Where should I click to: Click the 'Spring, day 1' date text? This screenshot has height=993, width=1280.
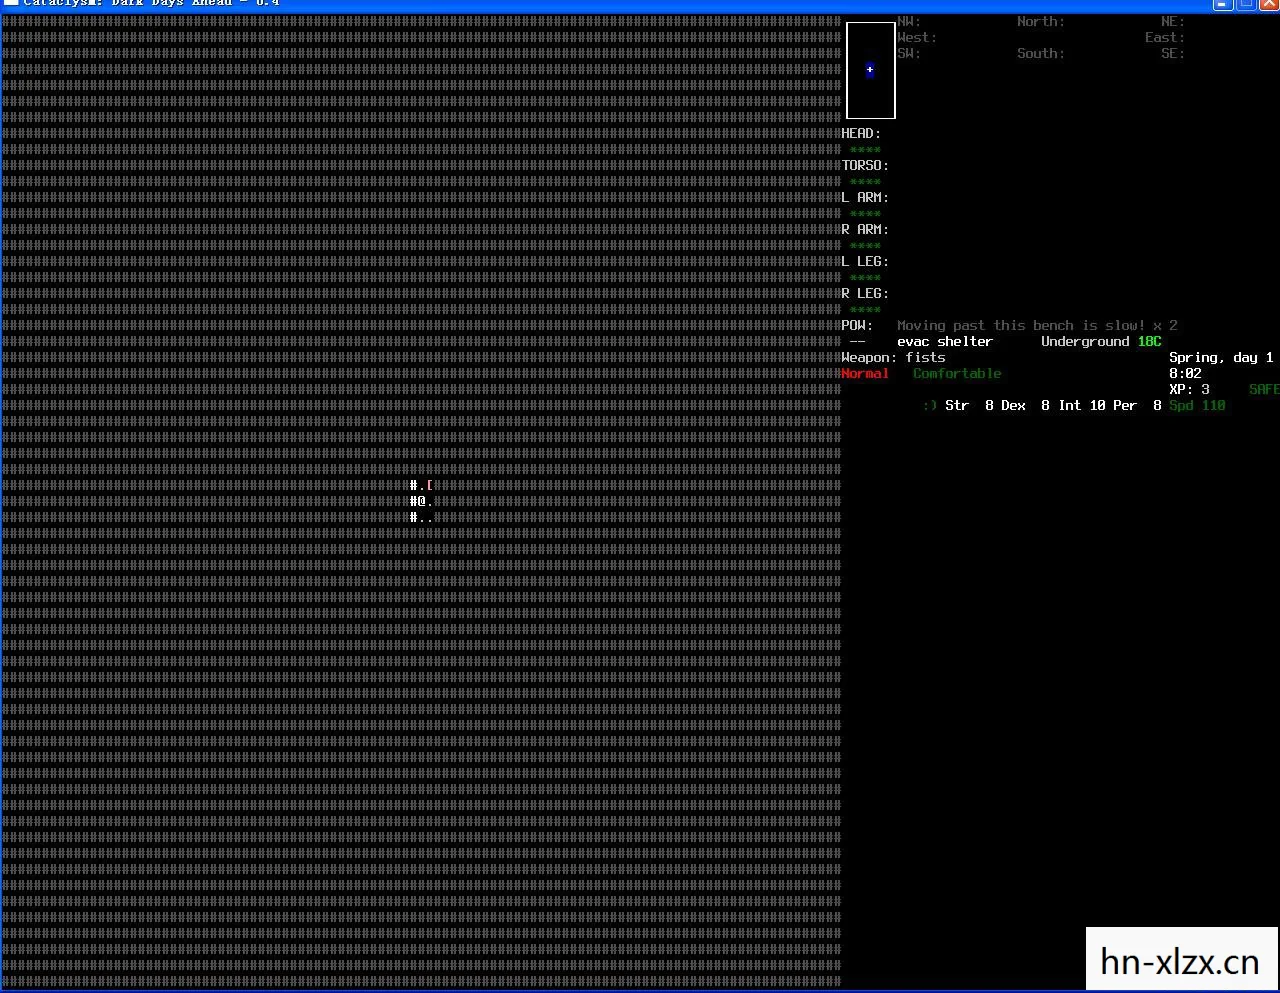coord(1221,357)
